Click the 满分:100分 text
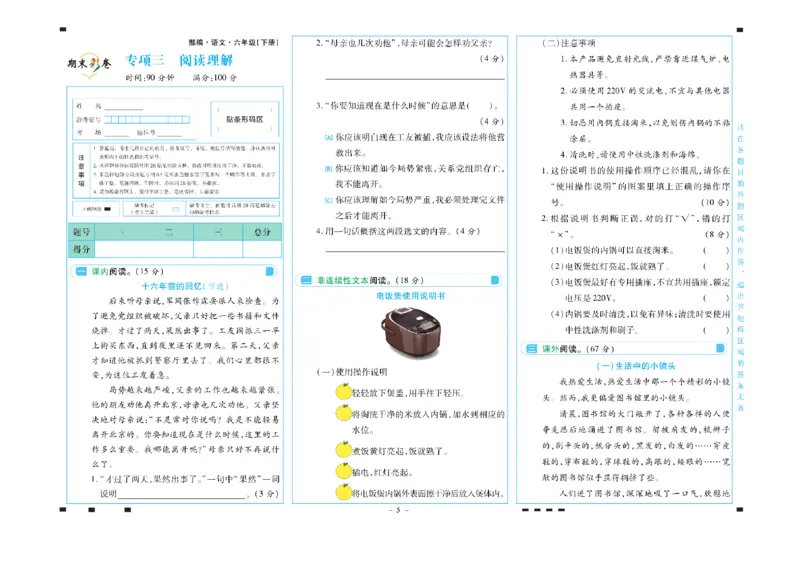This screenshot has width=800, height=566. pos(215,78)
